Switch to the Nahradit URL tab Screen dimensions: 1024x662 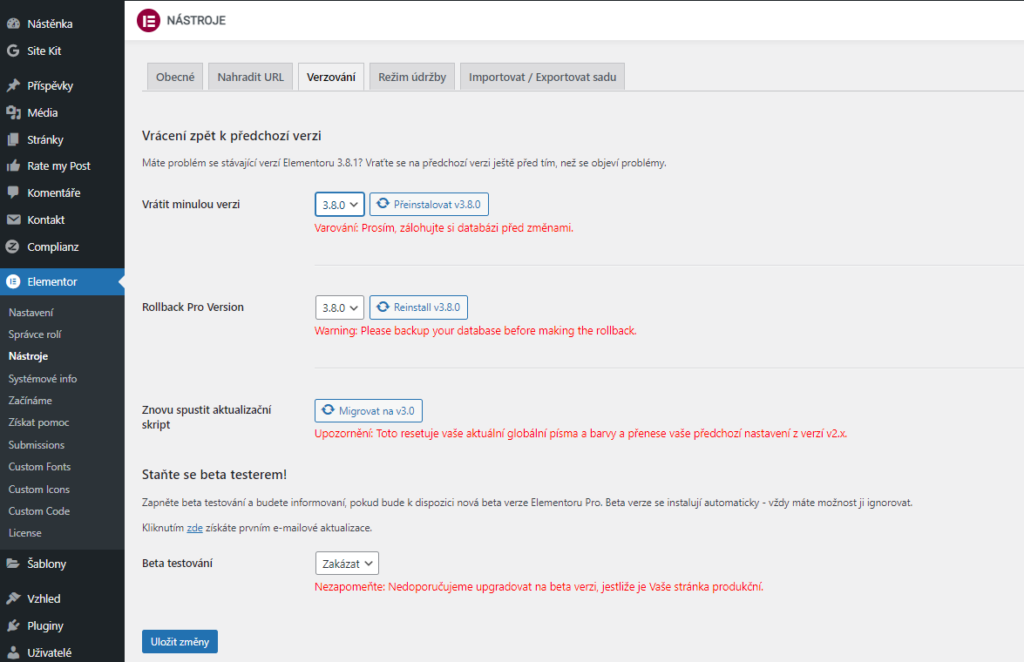(x=251, y=77)
